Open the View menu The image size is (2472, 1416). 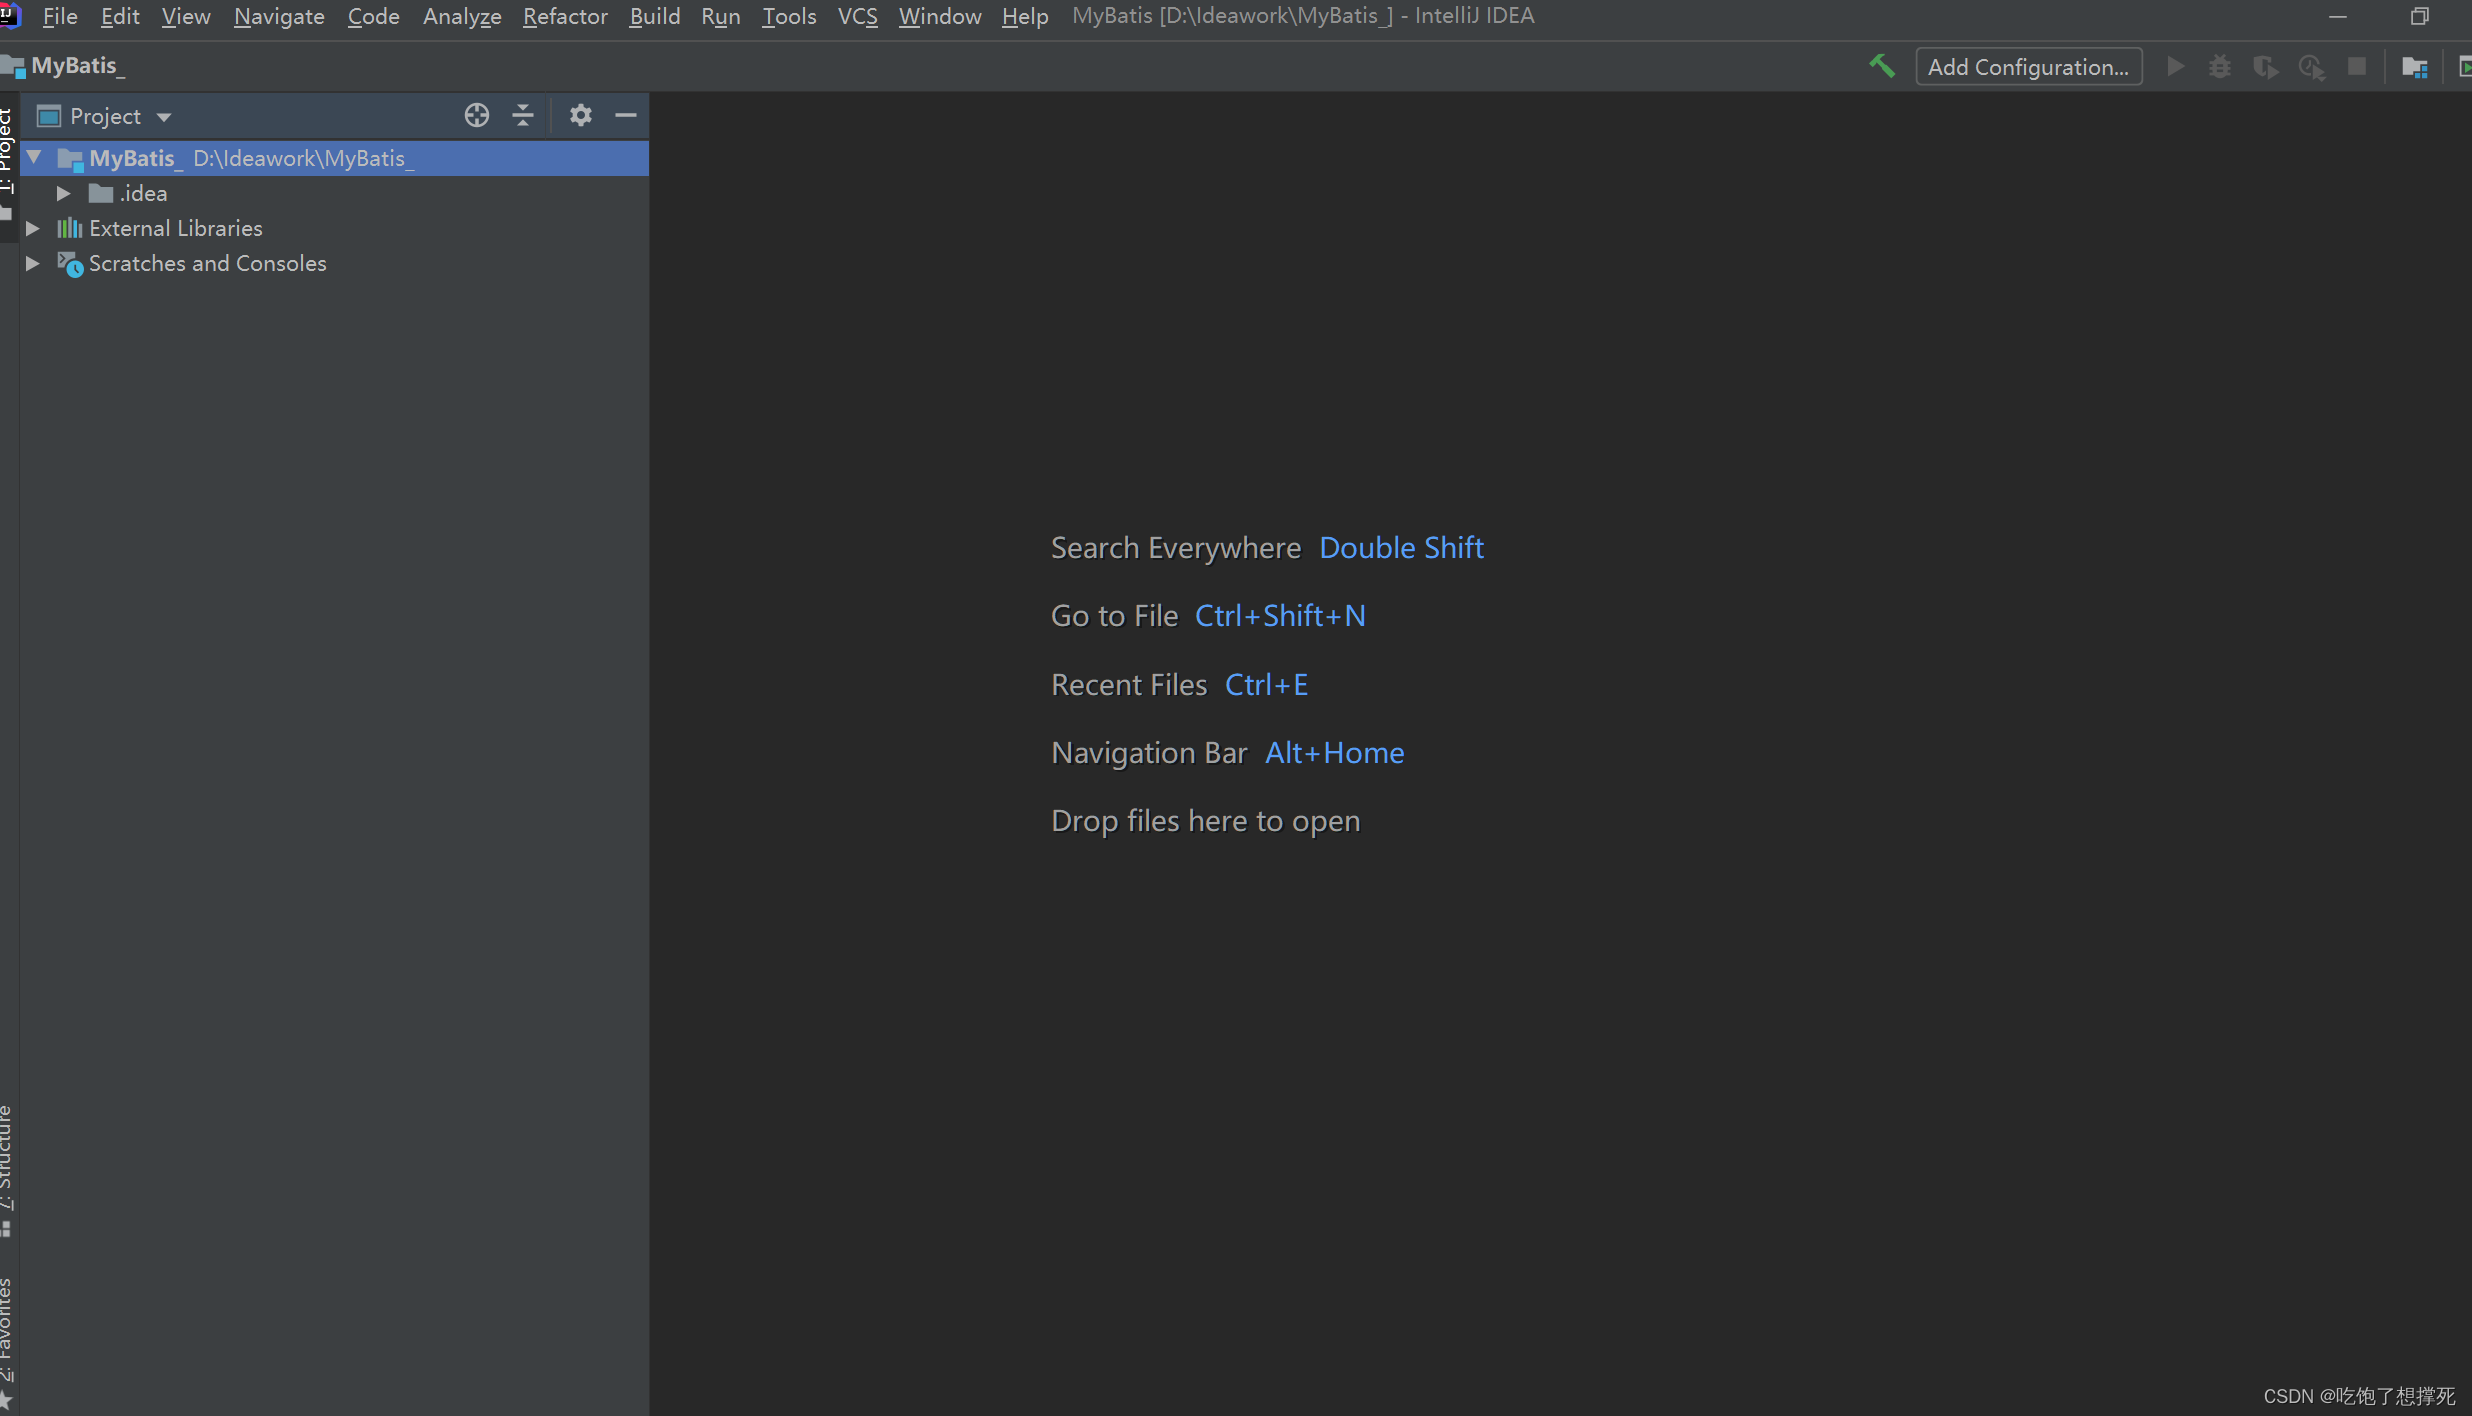(186, 16)
